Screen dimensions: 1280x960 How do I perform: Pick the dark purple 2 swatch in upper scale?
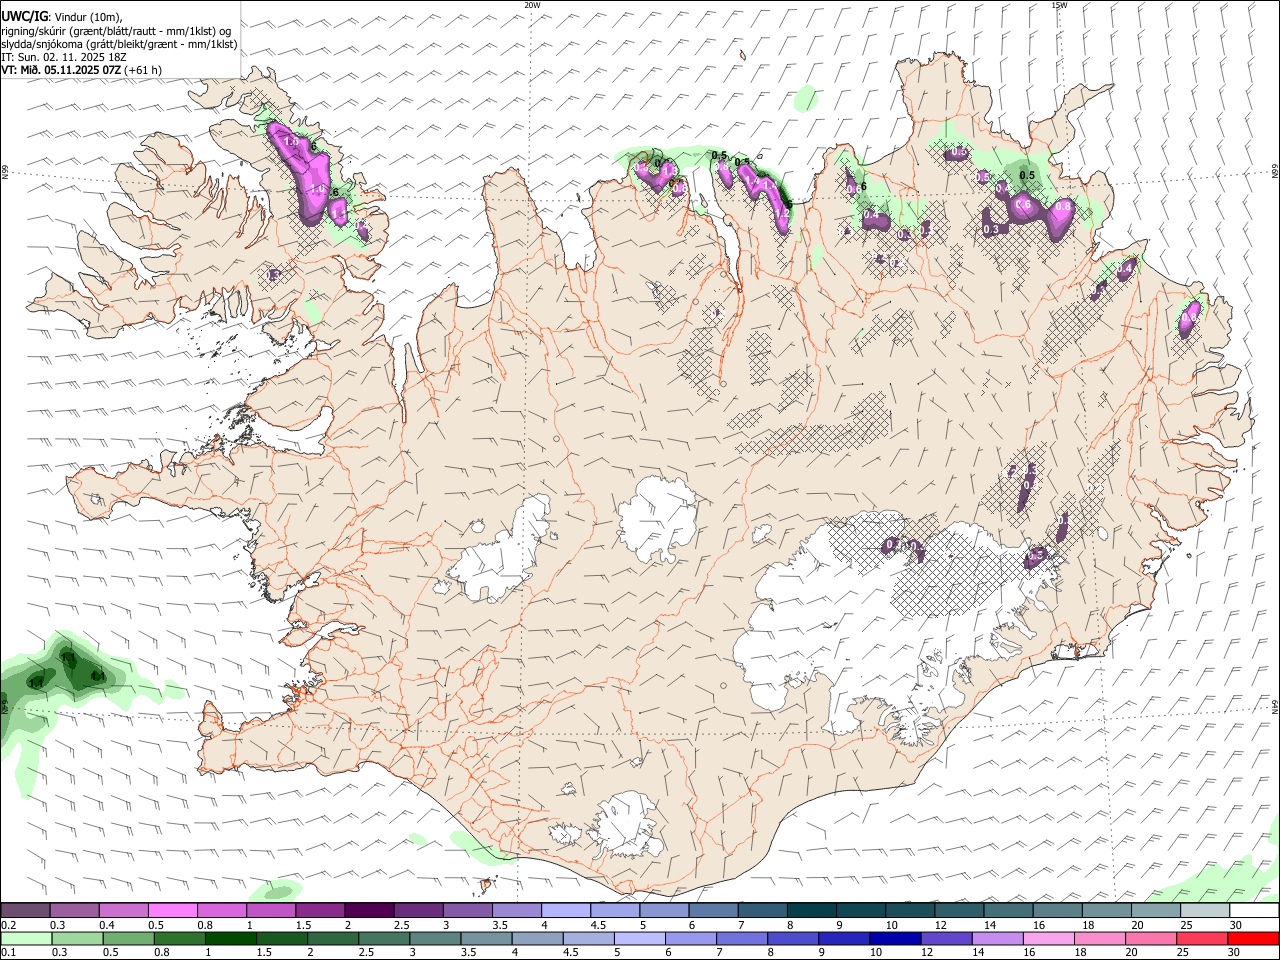369,910
